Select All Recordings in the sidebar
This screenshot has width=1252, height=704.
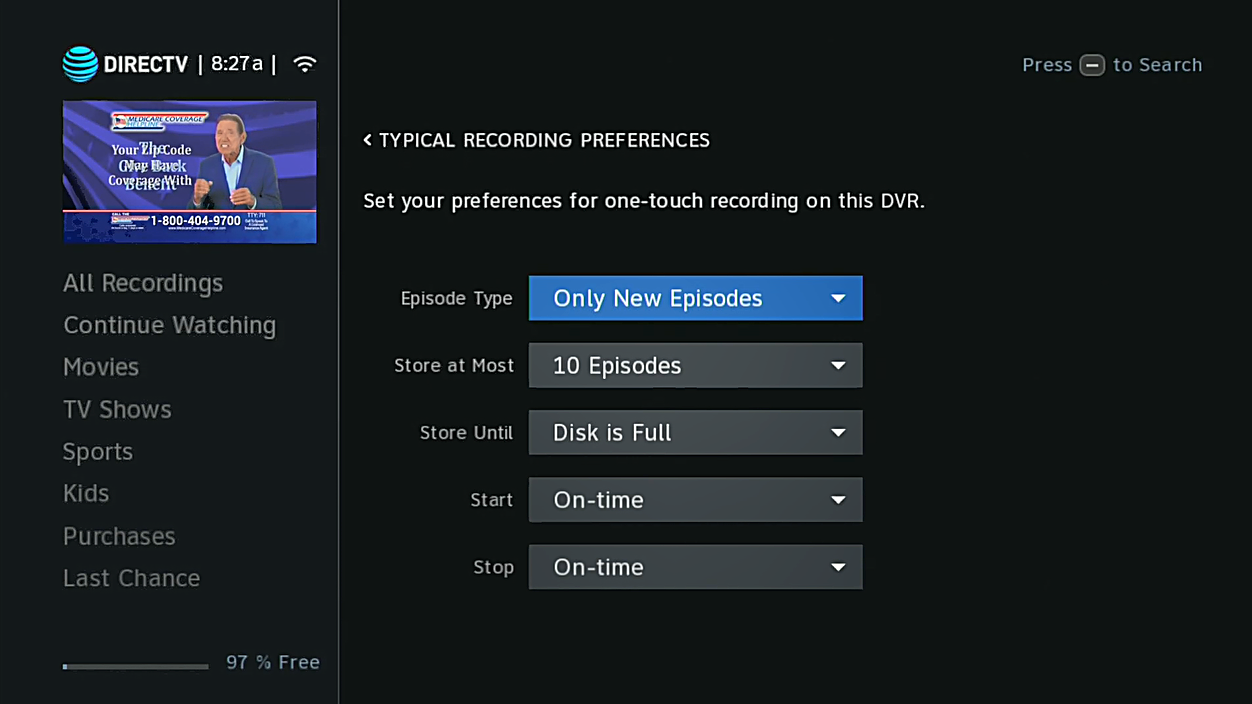coord(143,283)
